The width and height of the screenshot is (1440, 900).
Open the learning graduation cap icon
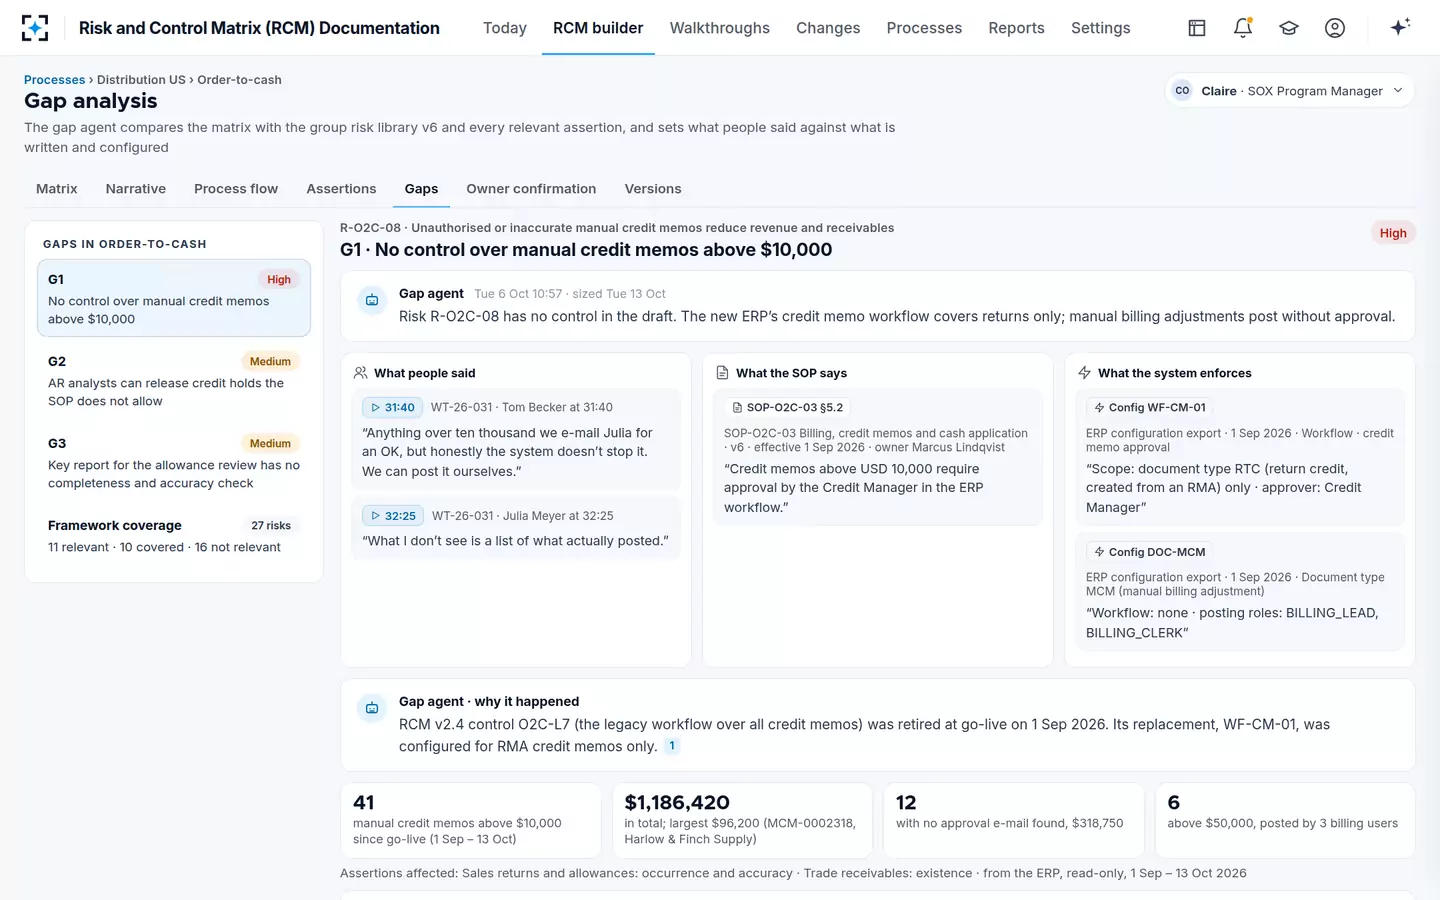1289,28
